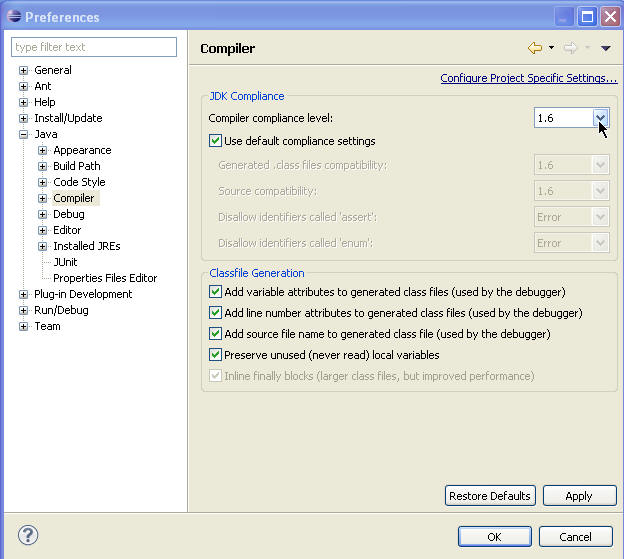624x559 pixels.
Task: Open the preferences page view menu triangle
Action: tap(605, 48)
